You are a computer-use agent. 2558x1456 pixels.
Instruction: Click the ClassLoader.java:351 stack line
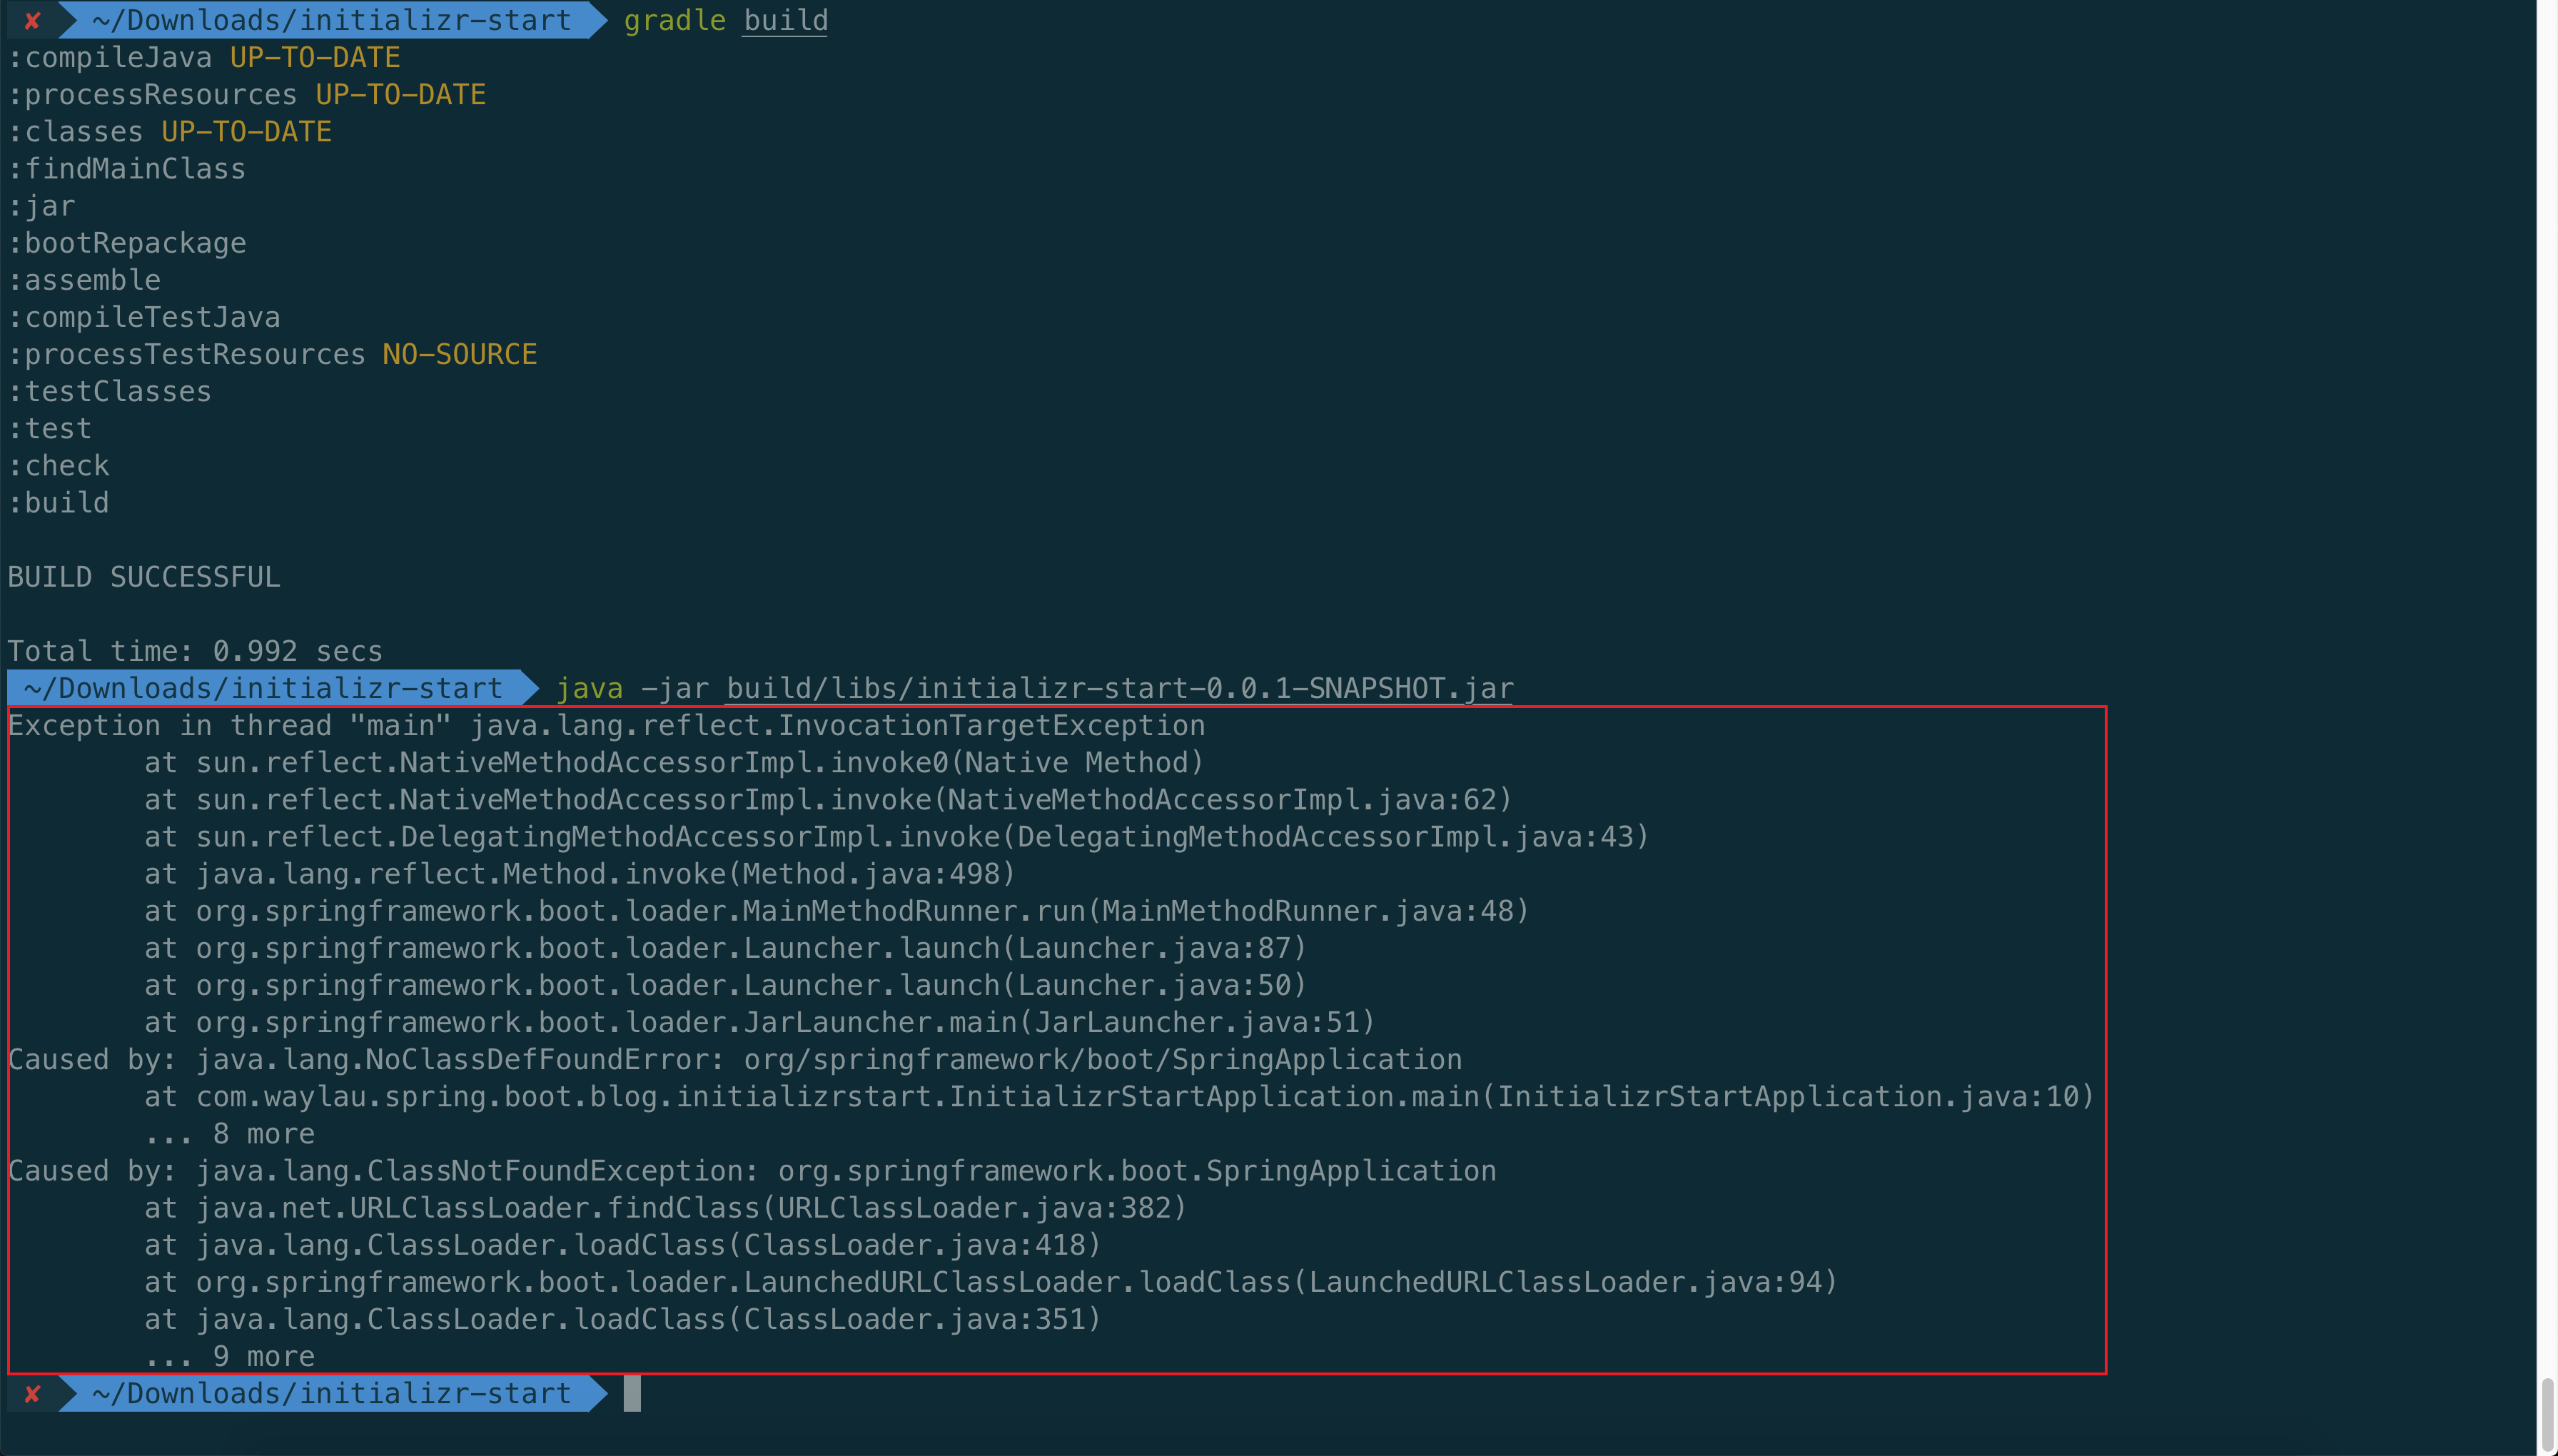pos(622,1319)
